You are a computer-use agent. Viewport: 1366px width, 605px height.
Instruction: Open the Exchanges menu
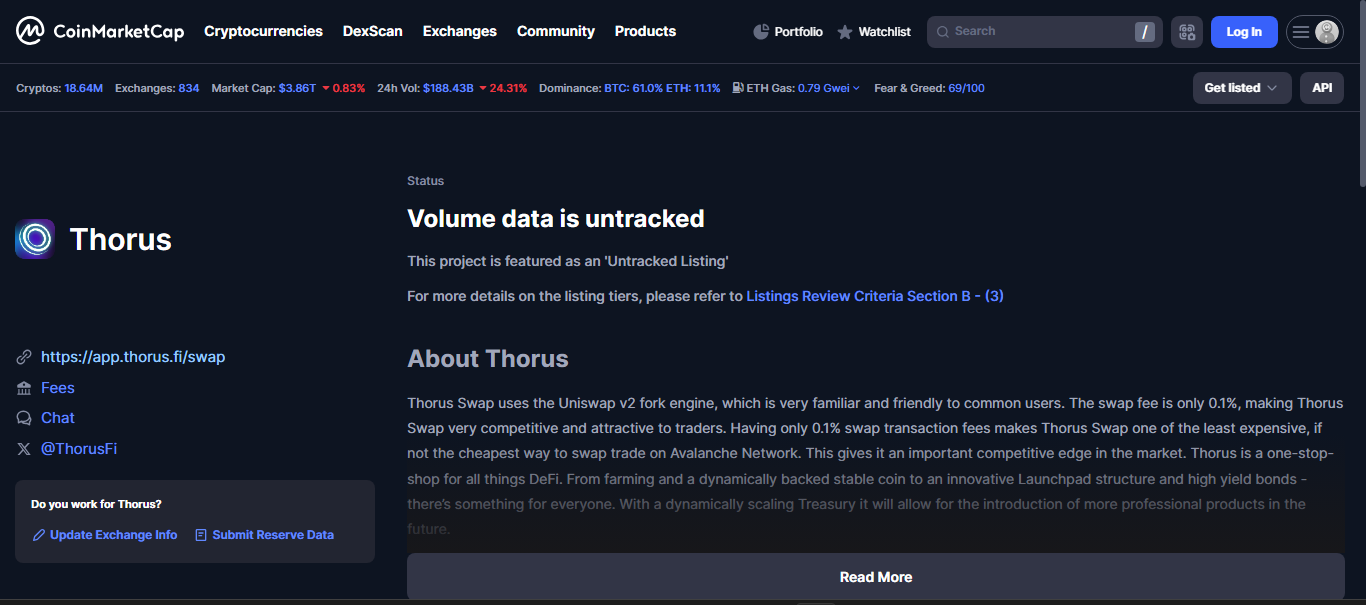click(x=460, y=31)
